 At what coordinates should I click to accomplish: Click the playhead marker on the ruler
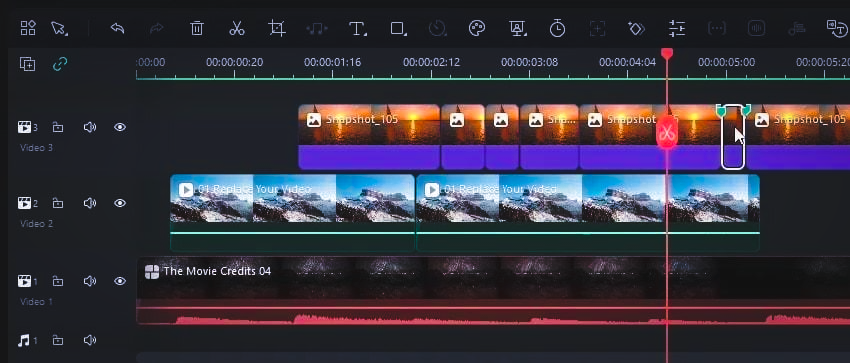click(x=667, y=54)
